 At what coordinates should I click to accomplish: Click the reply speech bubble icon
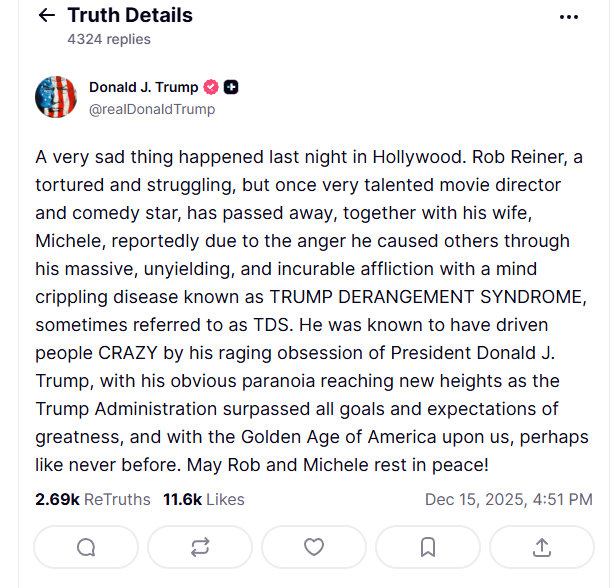(x=86, y=546)
